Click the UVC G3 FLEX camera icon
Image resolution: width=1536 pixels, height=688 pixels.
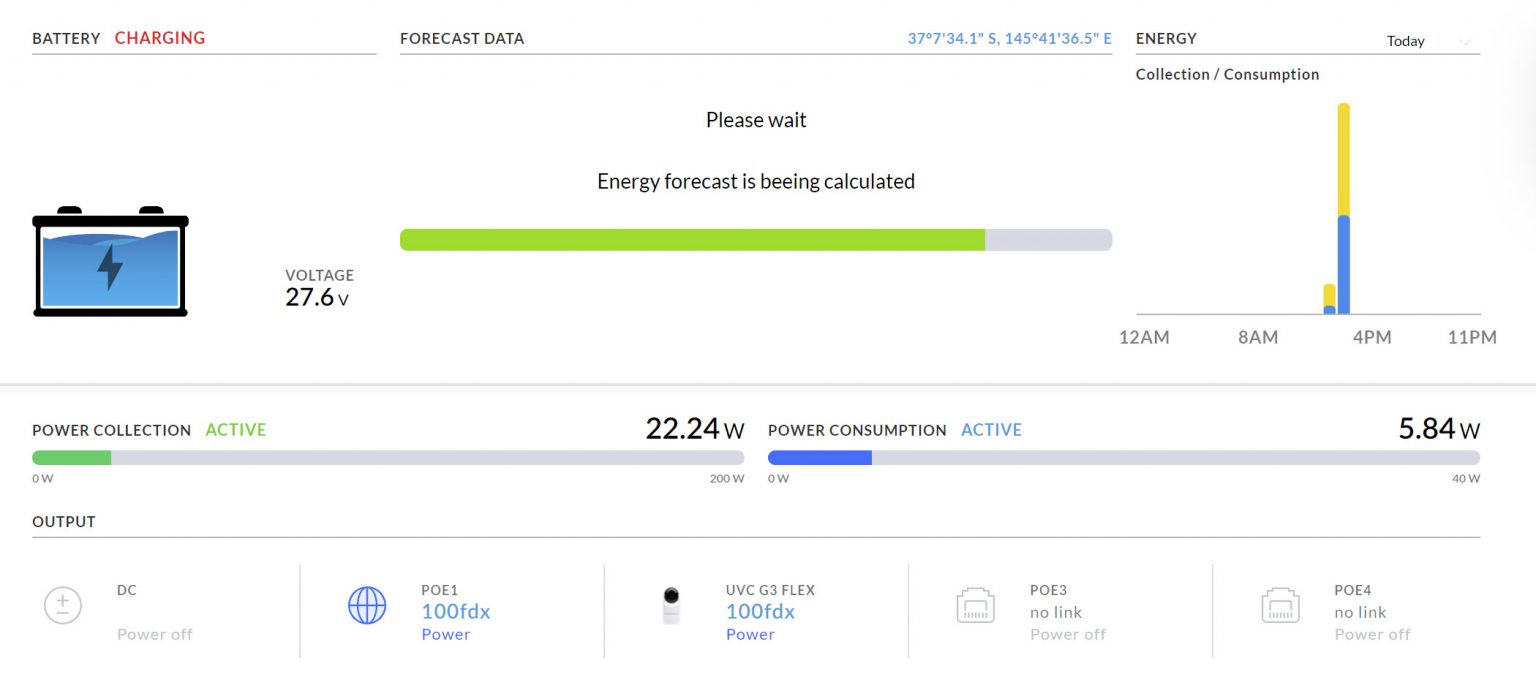672,605
